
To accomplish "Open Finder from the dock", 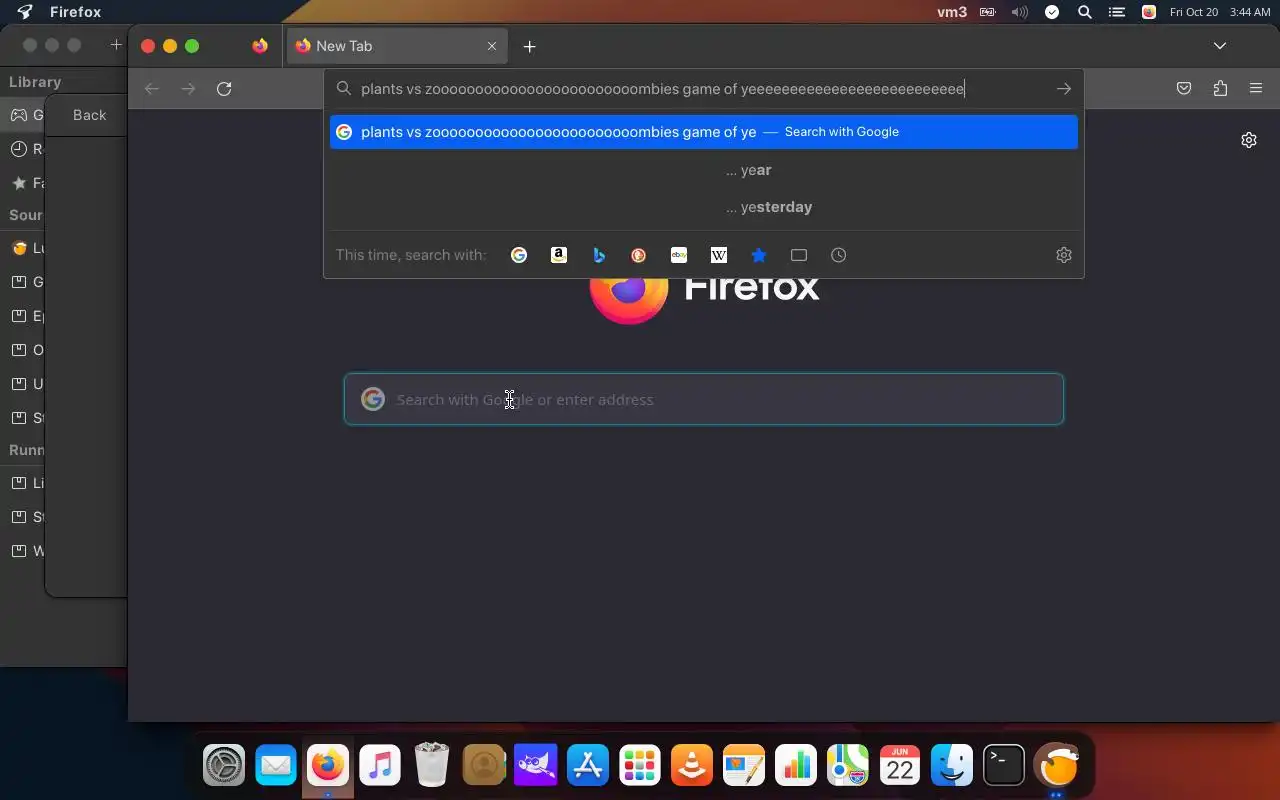I will pyautogui.click(x=952, y=767).
